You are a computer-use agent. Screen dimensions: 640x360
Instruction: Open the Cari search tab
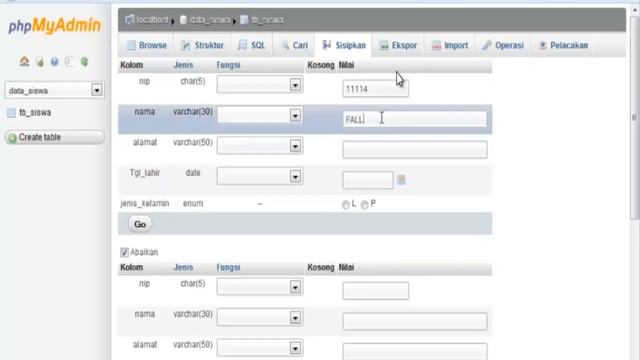294,45
